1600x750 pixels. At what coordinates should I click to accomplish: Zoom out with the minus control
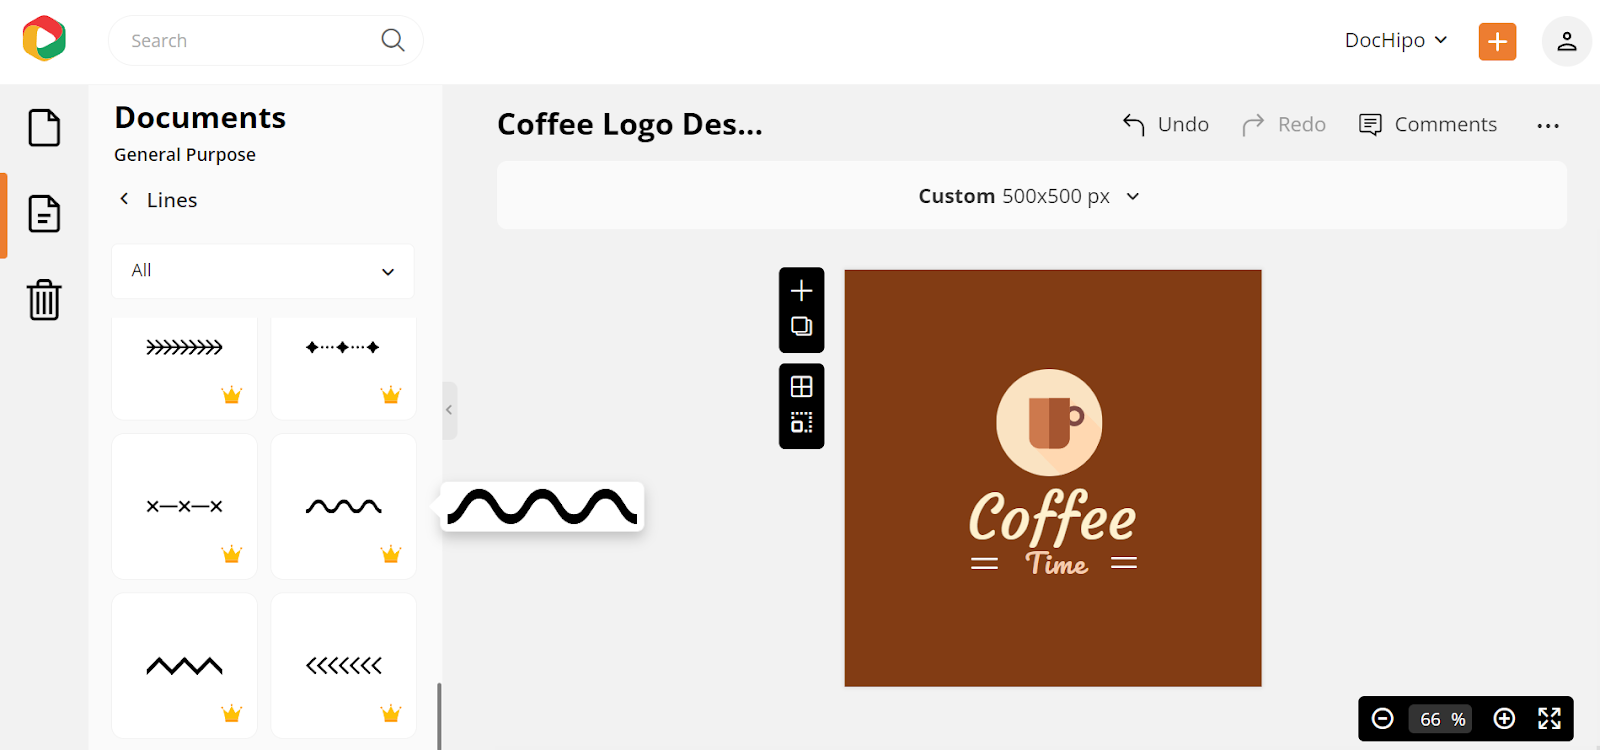coord(1383,718)
